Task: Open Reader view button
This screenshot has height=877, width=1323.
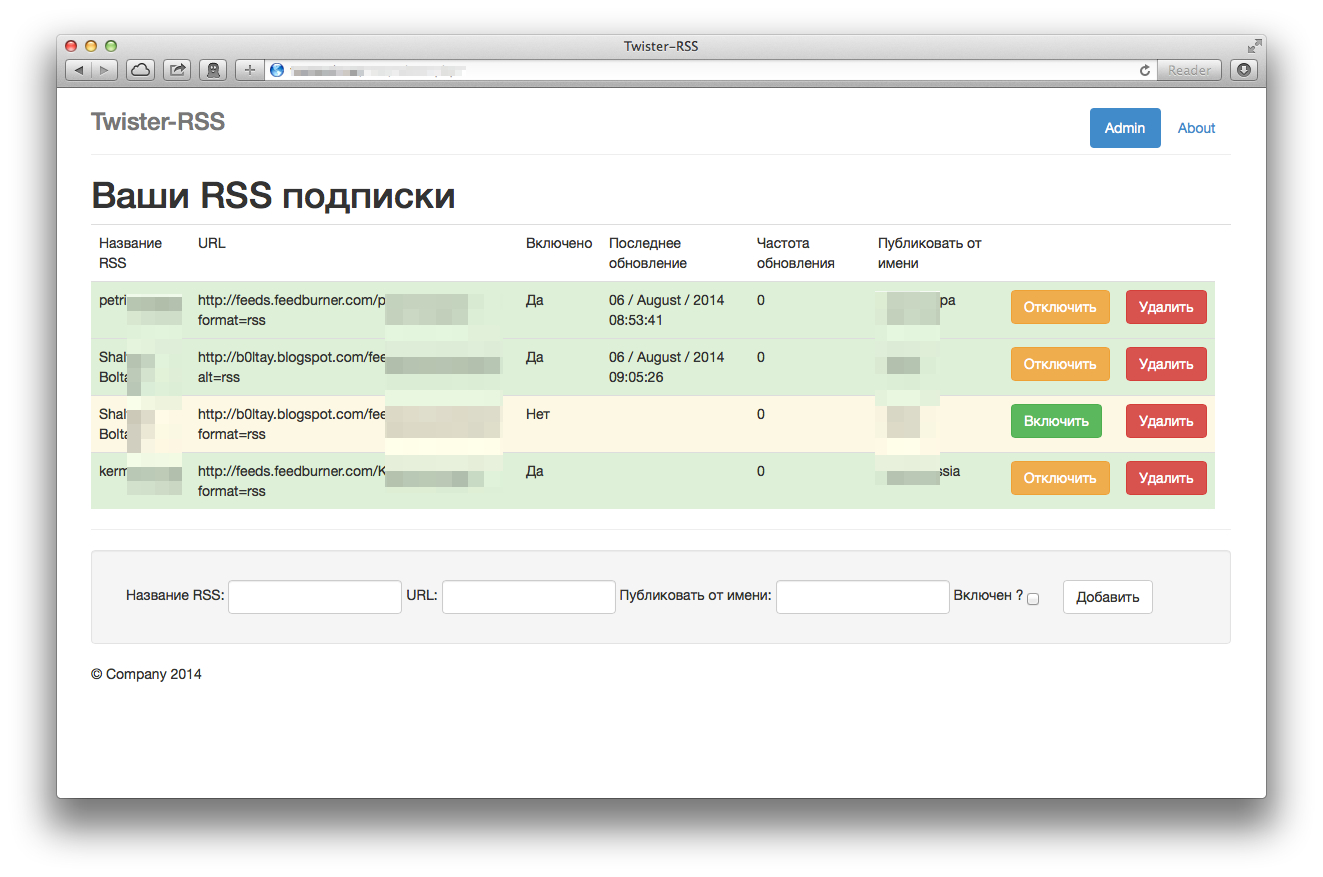Action: point(1189,70)
